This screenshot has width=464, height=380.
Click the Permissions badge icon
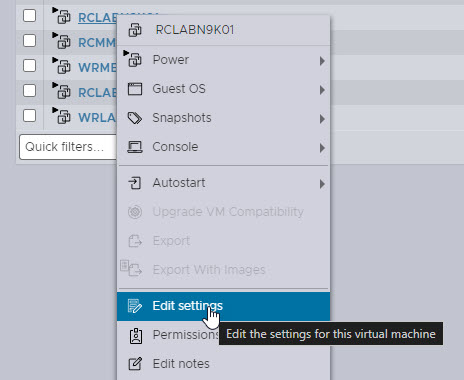[135, 335]
